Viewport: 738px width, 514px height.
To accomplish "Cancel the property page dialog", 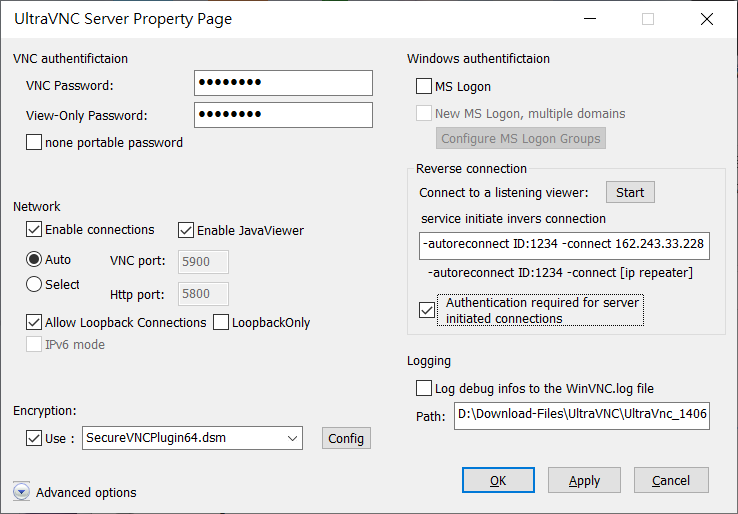I will [x=671, y=480].
